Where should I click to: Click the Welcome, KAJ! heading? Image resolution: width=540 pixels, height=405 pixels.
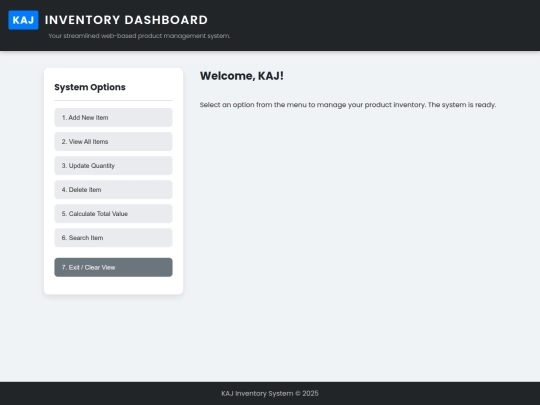pyautogui.click(x=242, y=76)
